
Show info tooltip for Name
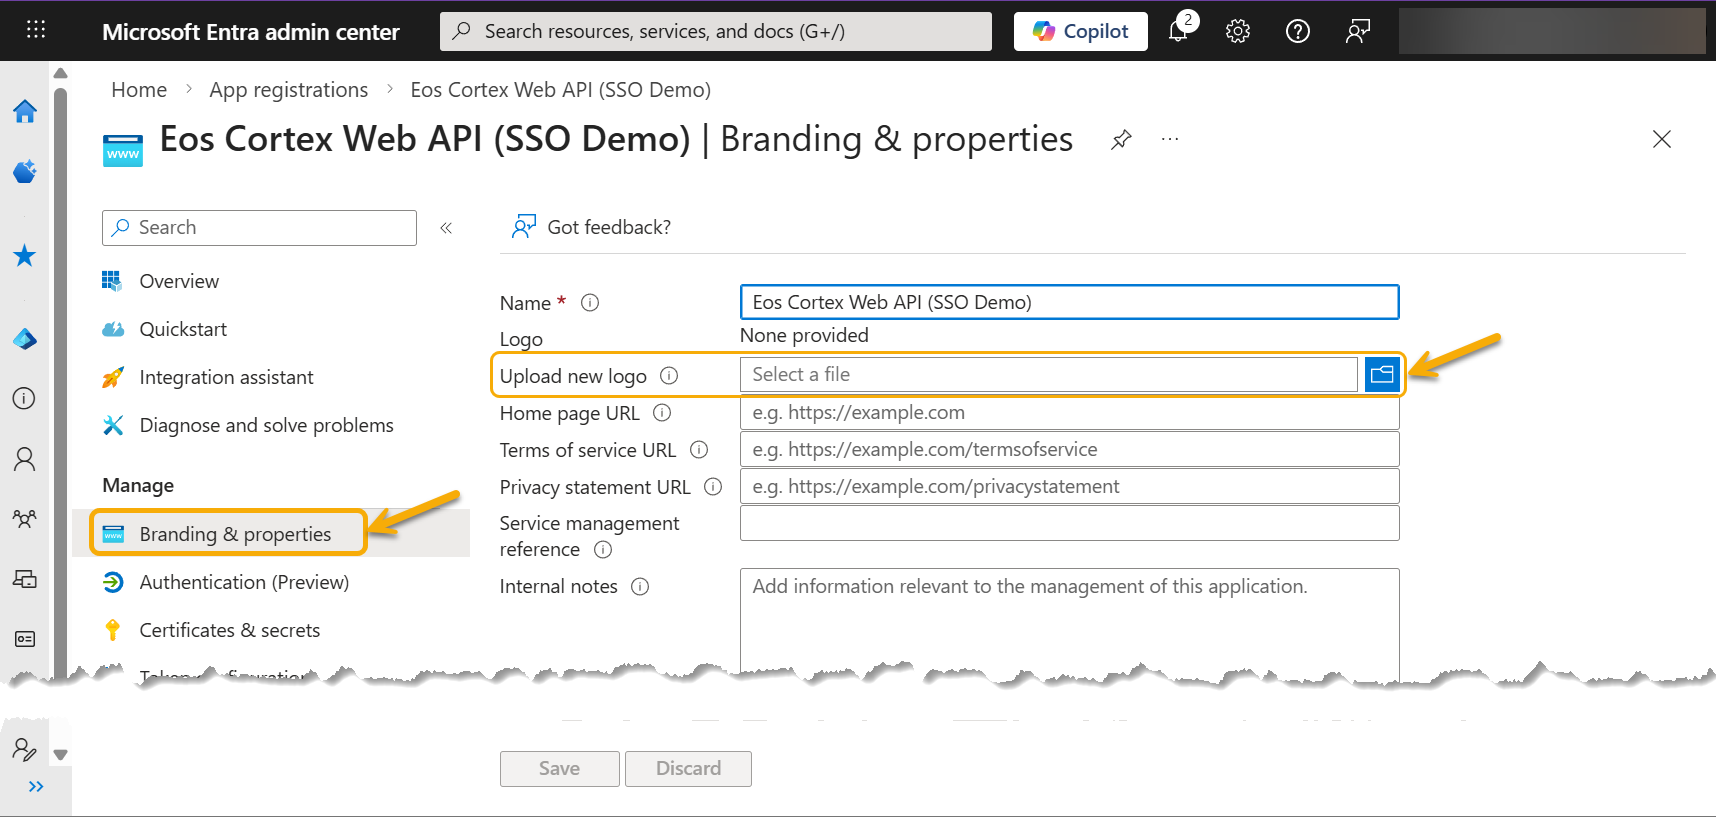click(590, 302)
